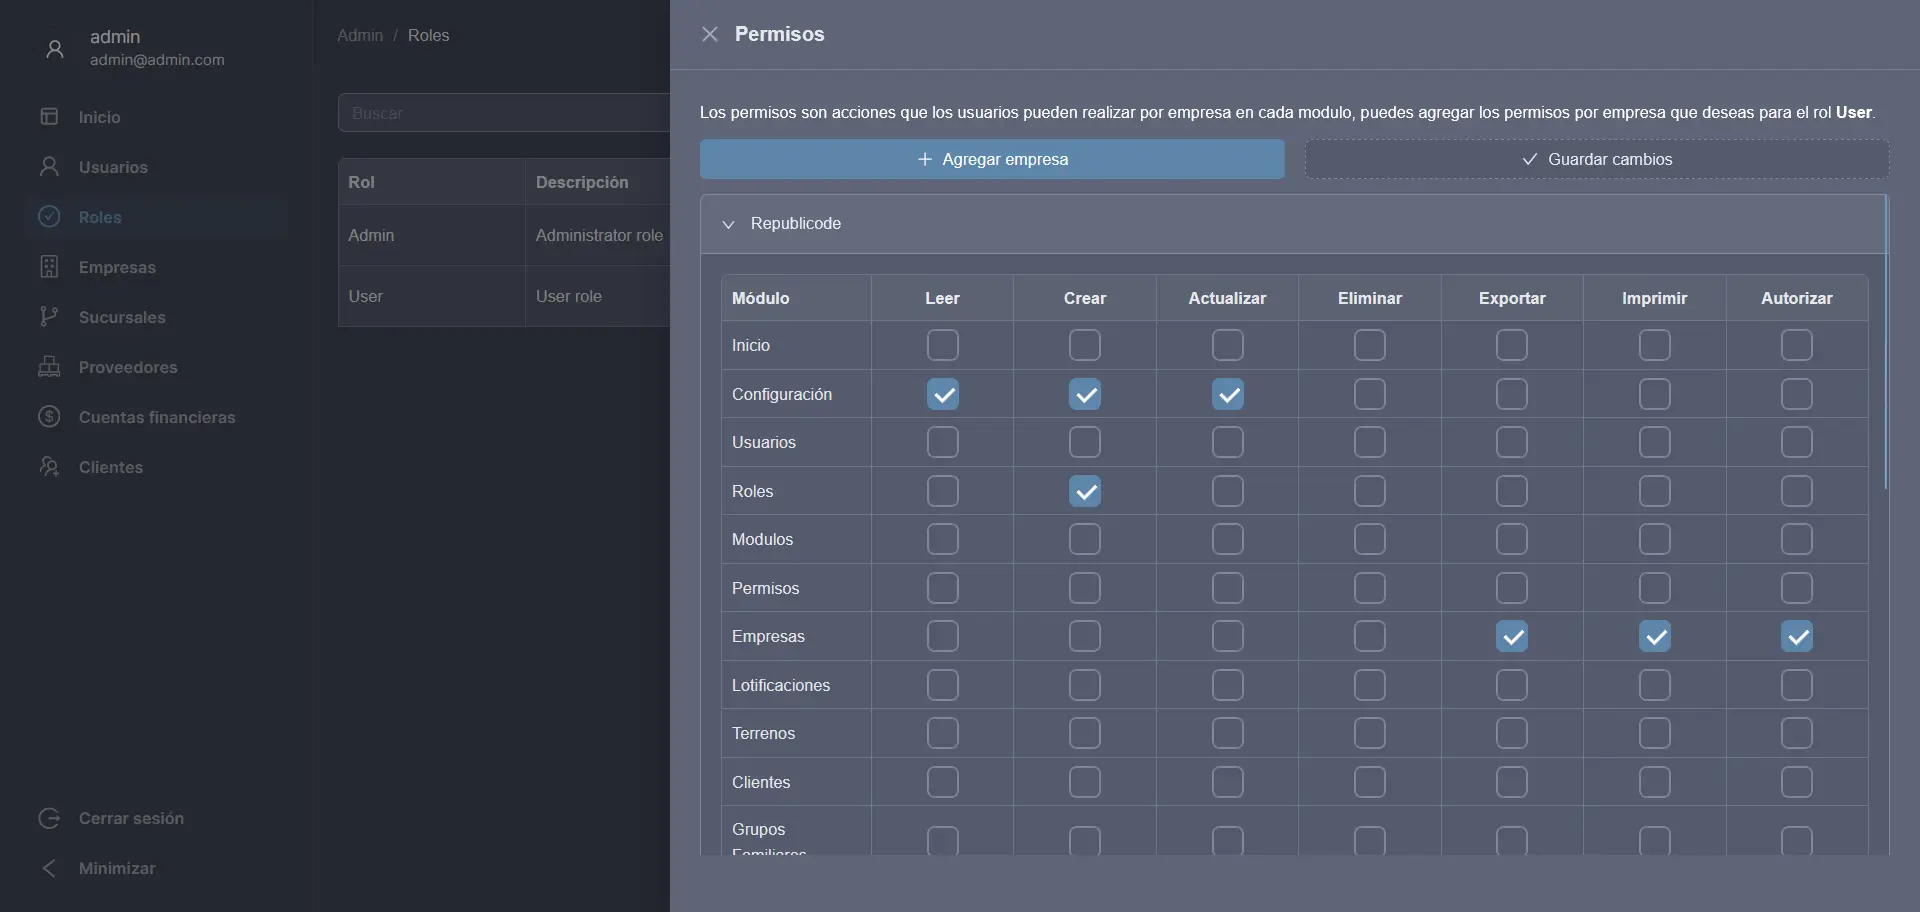Uncheck Leer permission for Configuración
This screenshot has width=1920, height=912.
click(943, 394)
